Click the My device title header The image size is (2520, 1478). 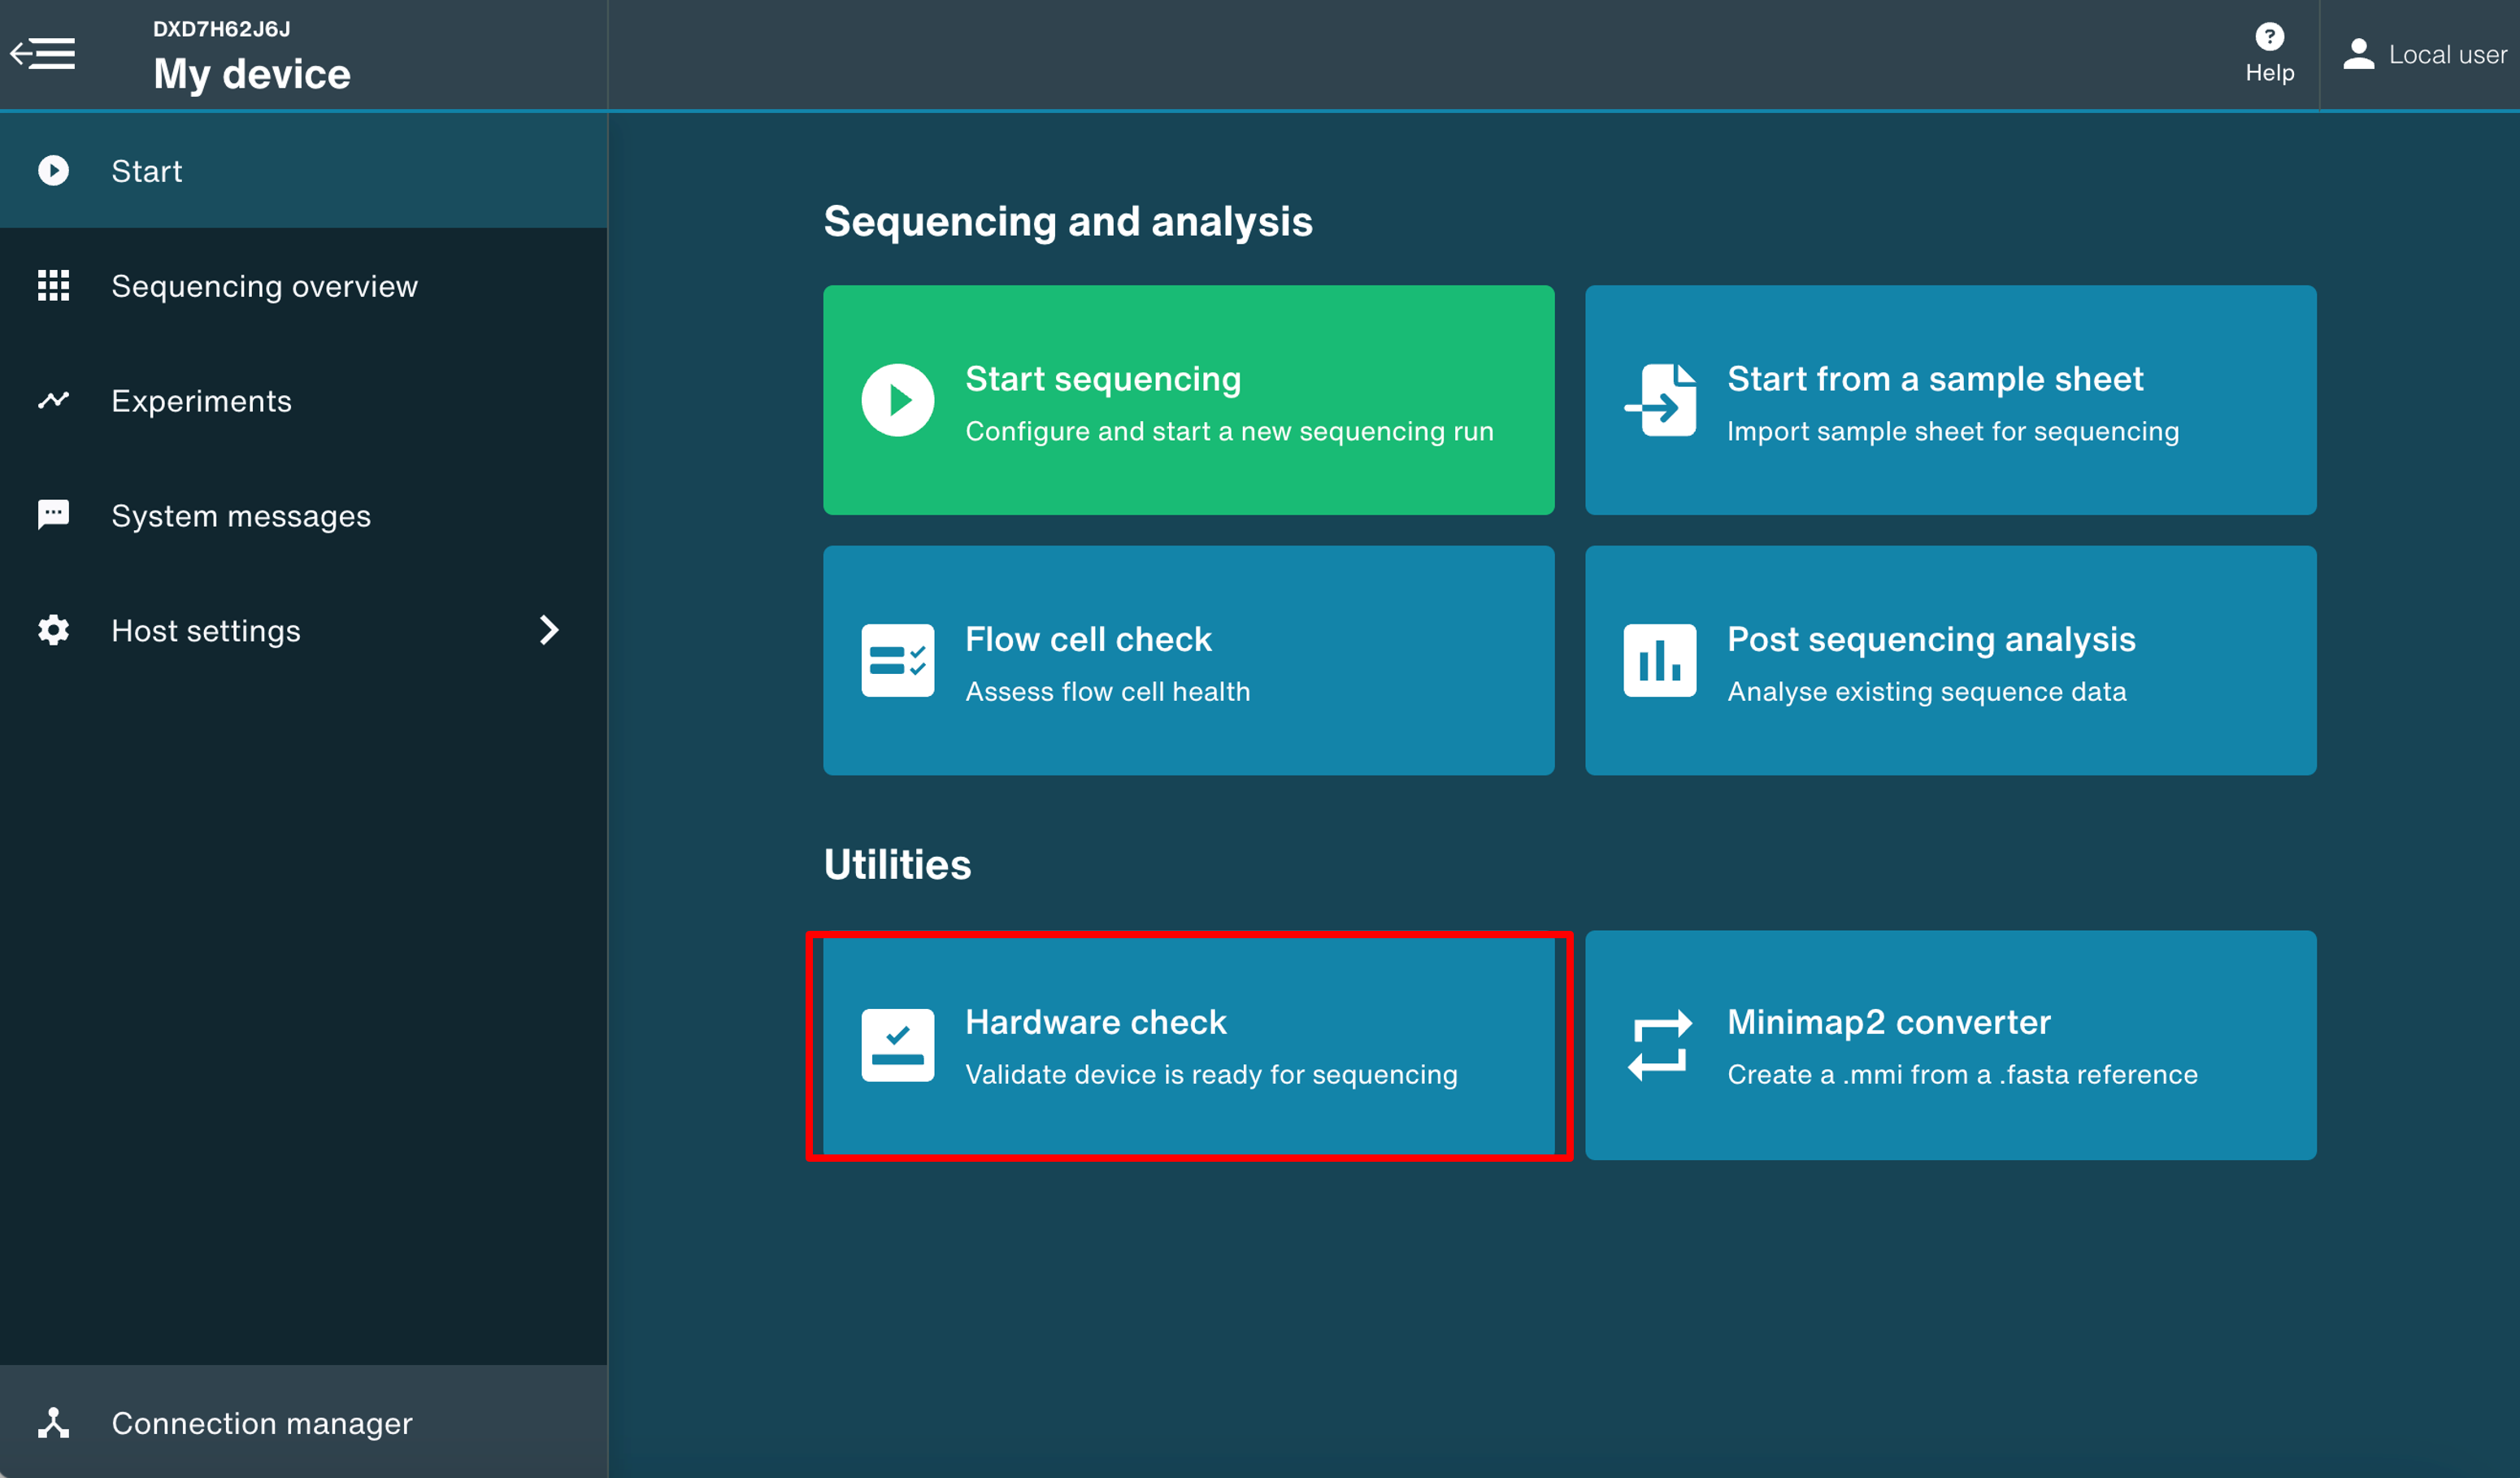point(252,74)
